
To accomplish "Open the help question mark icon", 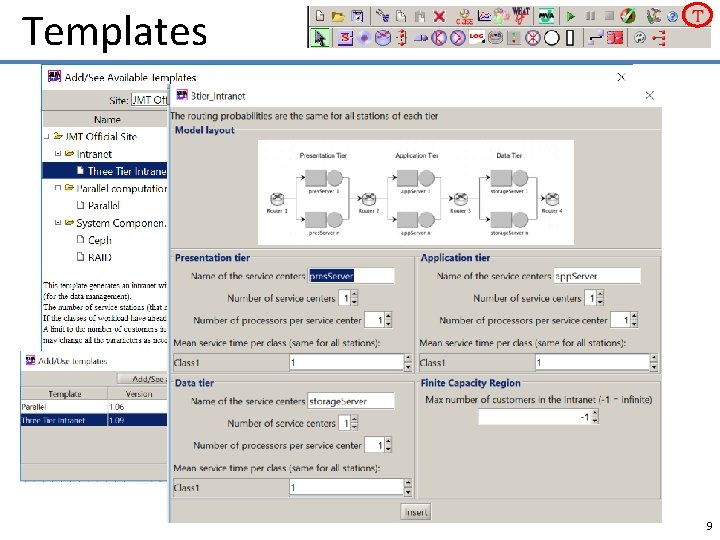I will 672,17.
